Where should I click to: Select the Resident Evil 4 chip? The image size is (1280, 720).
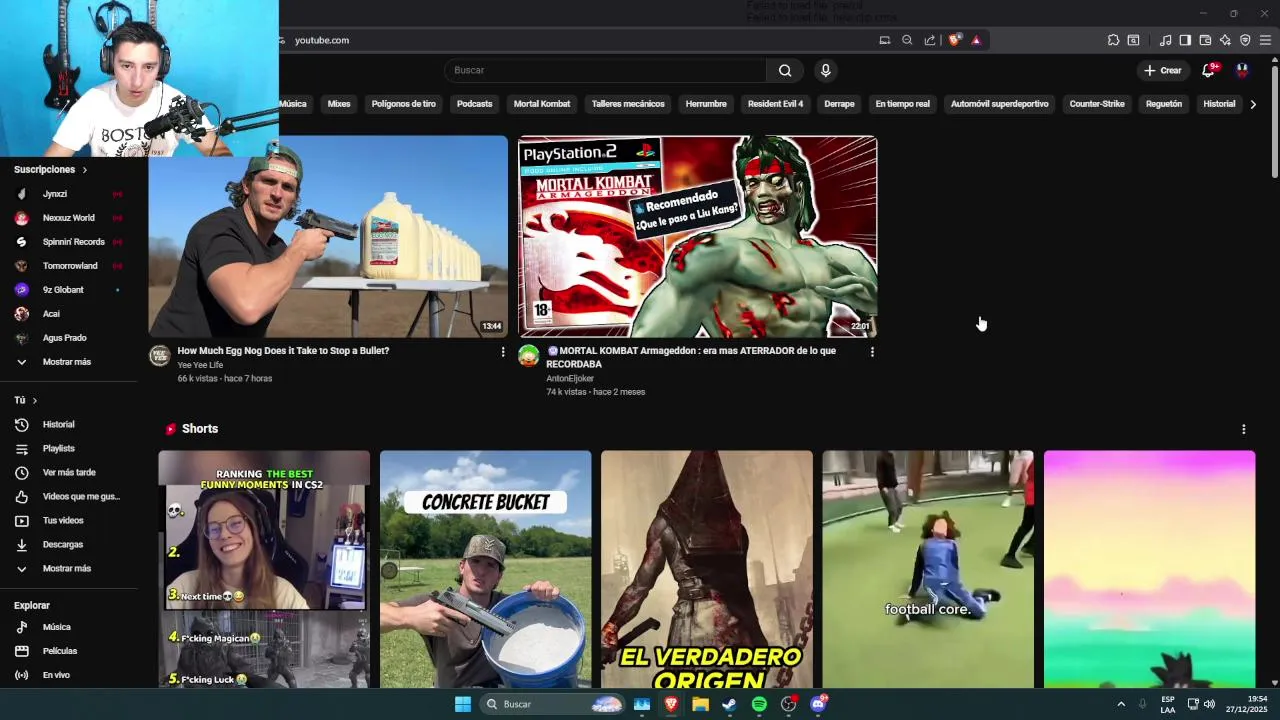tap(775, 104)
